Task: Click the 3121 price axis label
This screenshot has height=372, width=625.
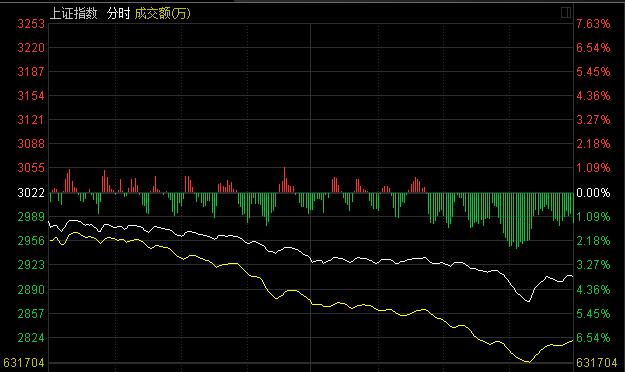Action: pos(31,120)
